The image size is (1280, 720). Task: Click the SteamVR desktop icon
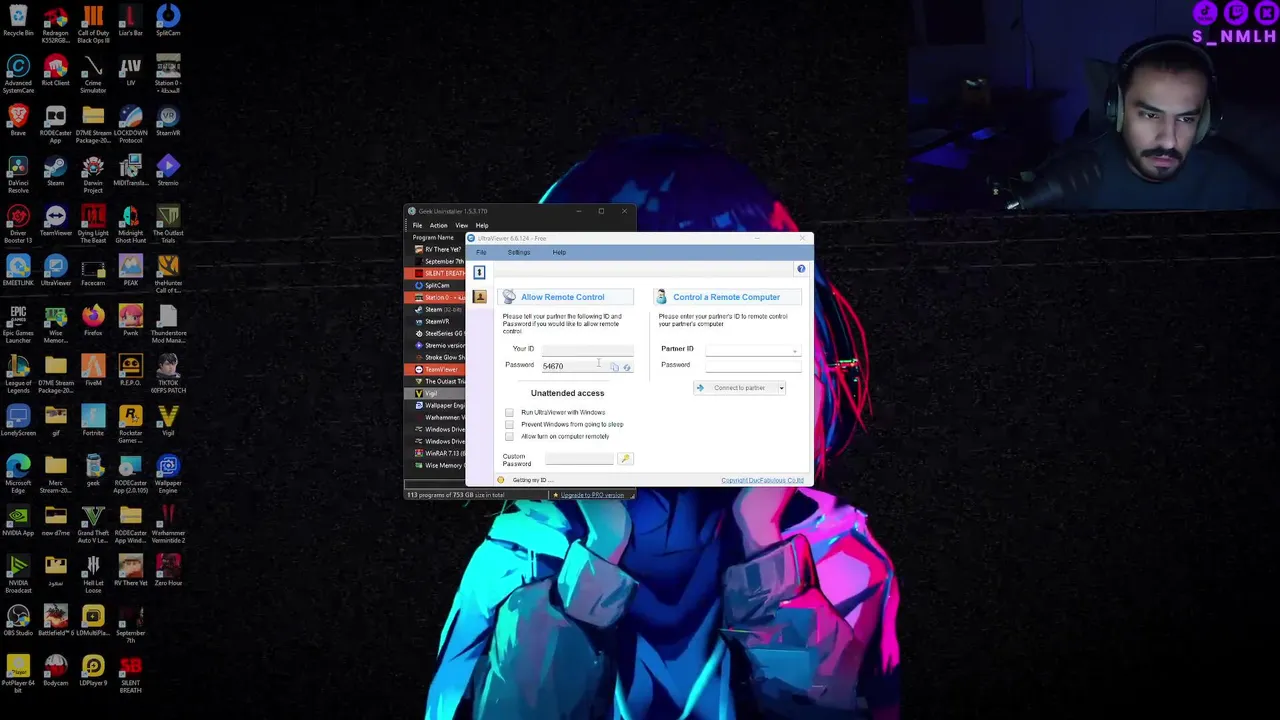point(168,120)
